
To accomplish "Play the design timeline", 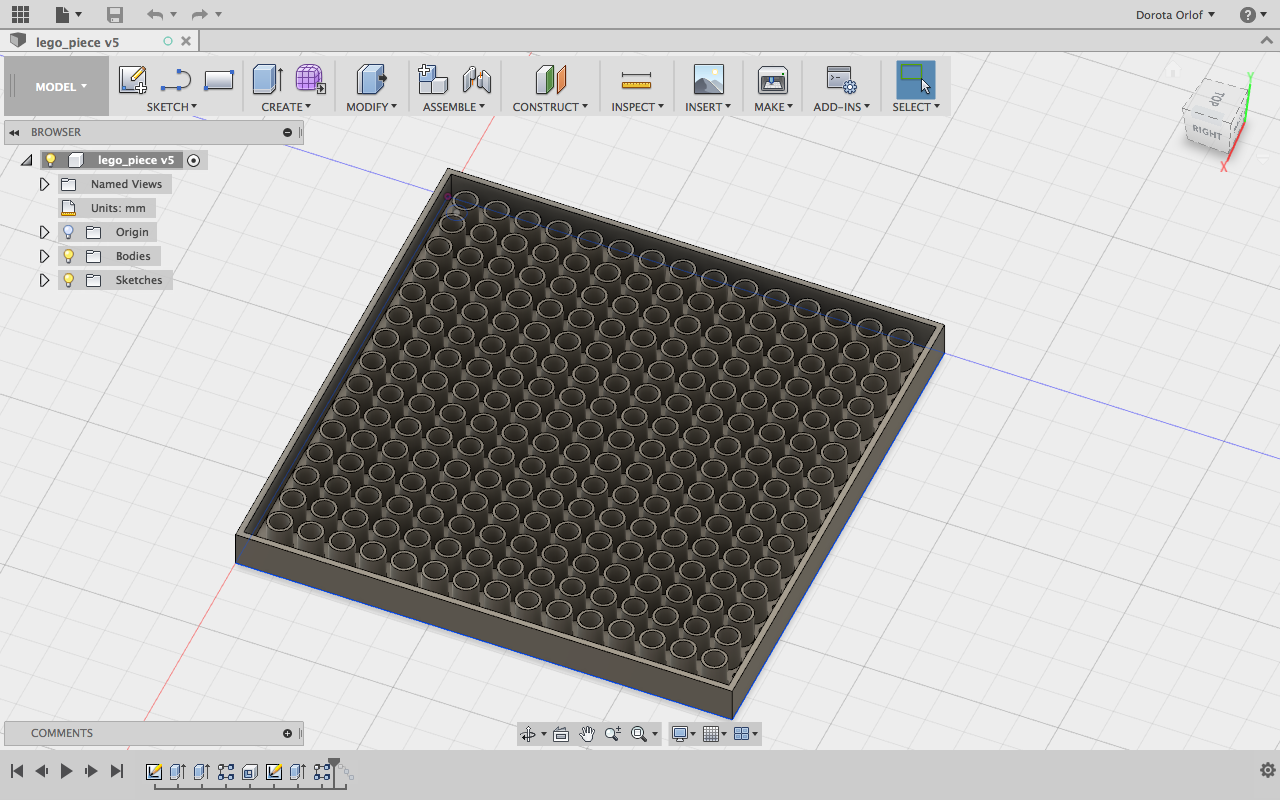I will (x=66, y=771).
